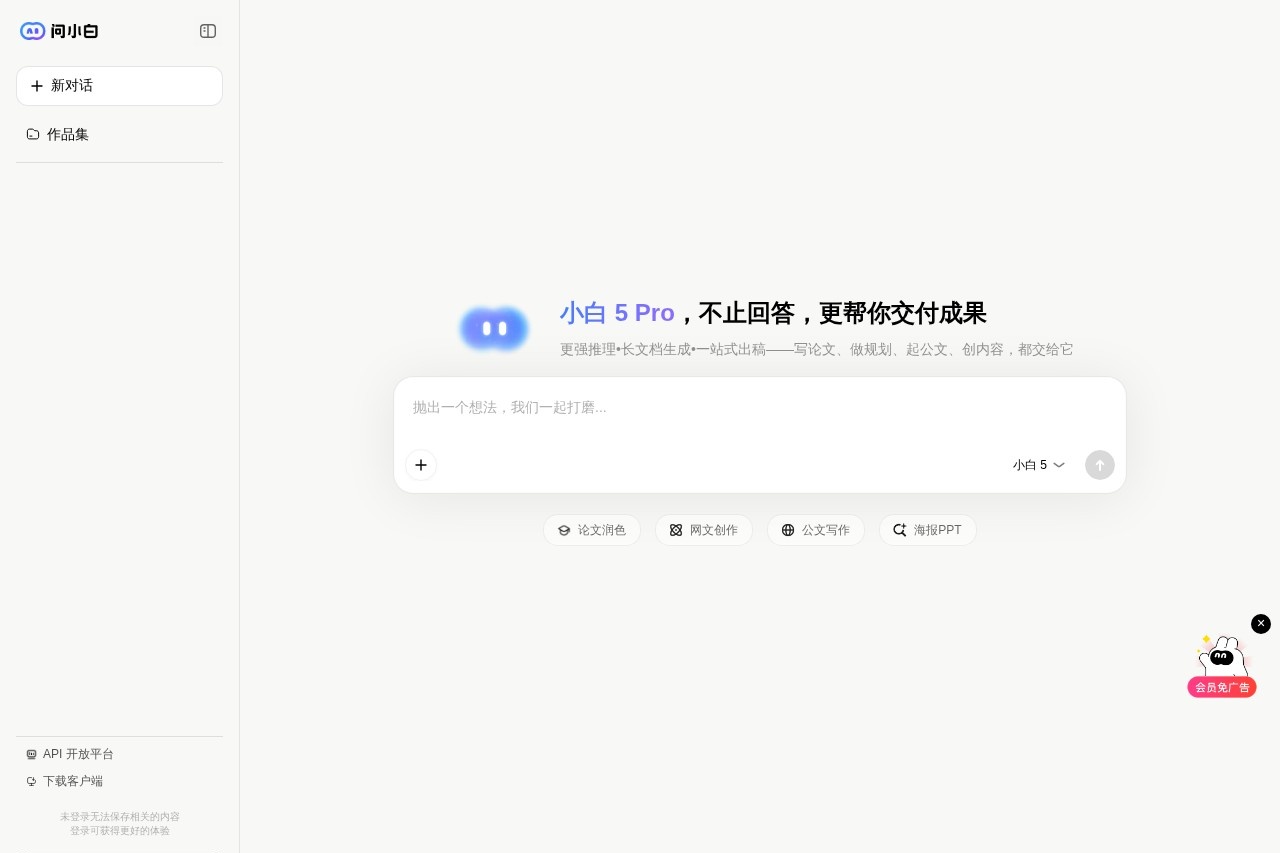The width and height of the screenshot is (1280, 853).
Task: Click the 未登录无法保存相关的内容 notice text
Action: click(x=119, y=817)
